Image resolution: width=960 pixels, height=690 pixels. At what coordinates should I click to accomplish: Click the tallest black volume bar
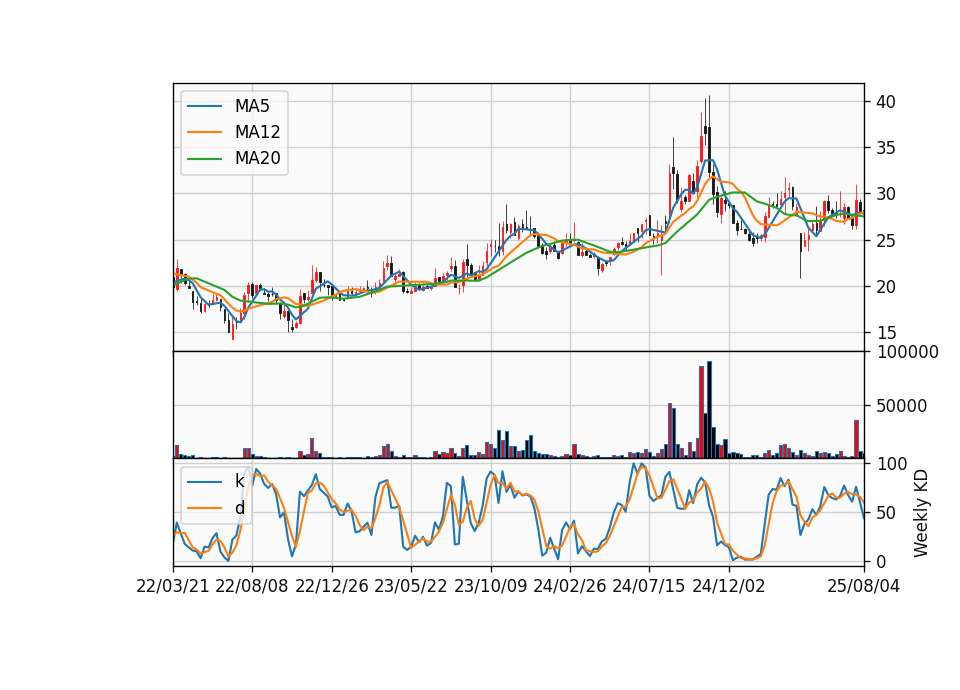pos(709,410)
